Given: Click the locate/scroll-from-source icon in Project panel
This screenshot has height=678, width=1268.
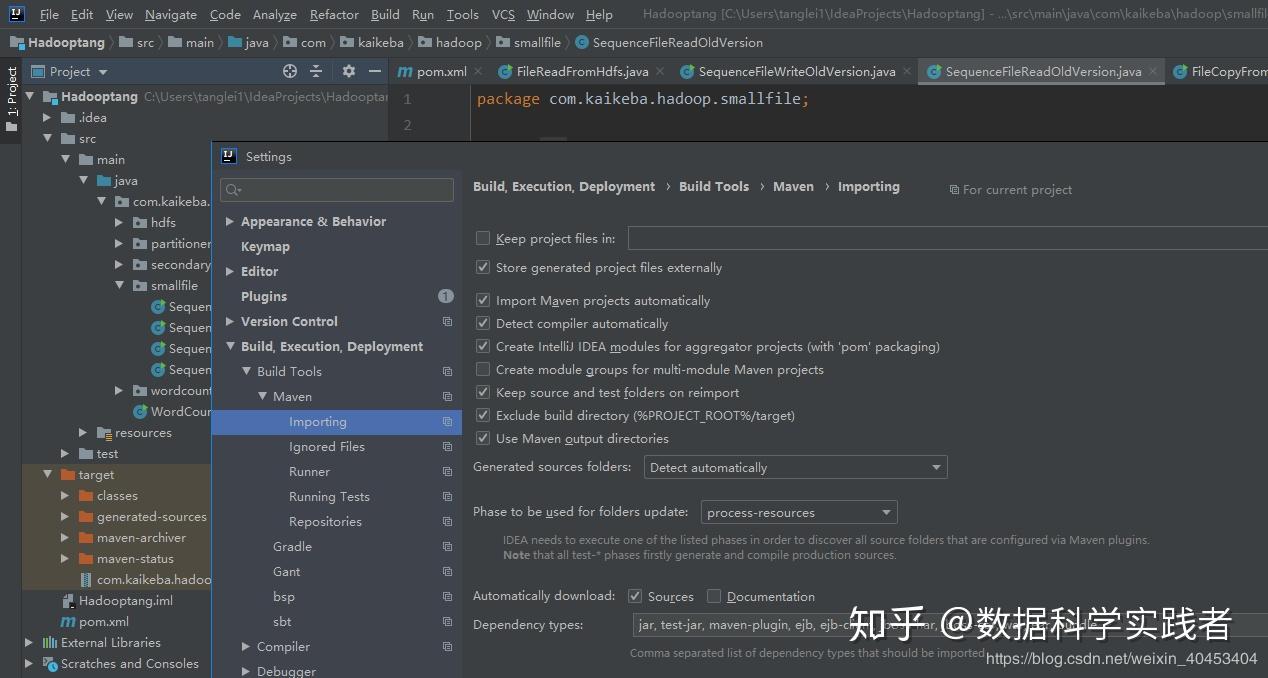Looking at the screenshot, I should click(290, 71).
